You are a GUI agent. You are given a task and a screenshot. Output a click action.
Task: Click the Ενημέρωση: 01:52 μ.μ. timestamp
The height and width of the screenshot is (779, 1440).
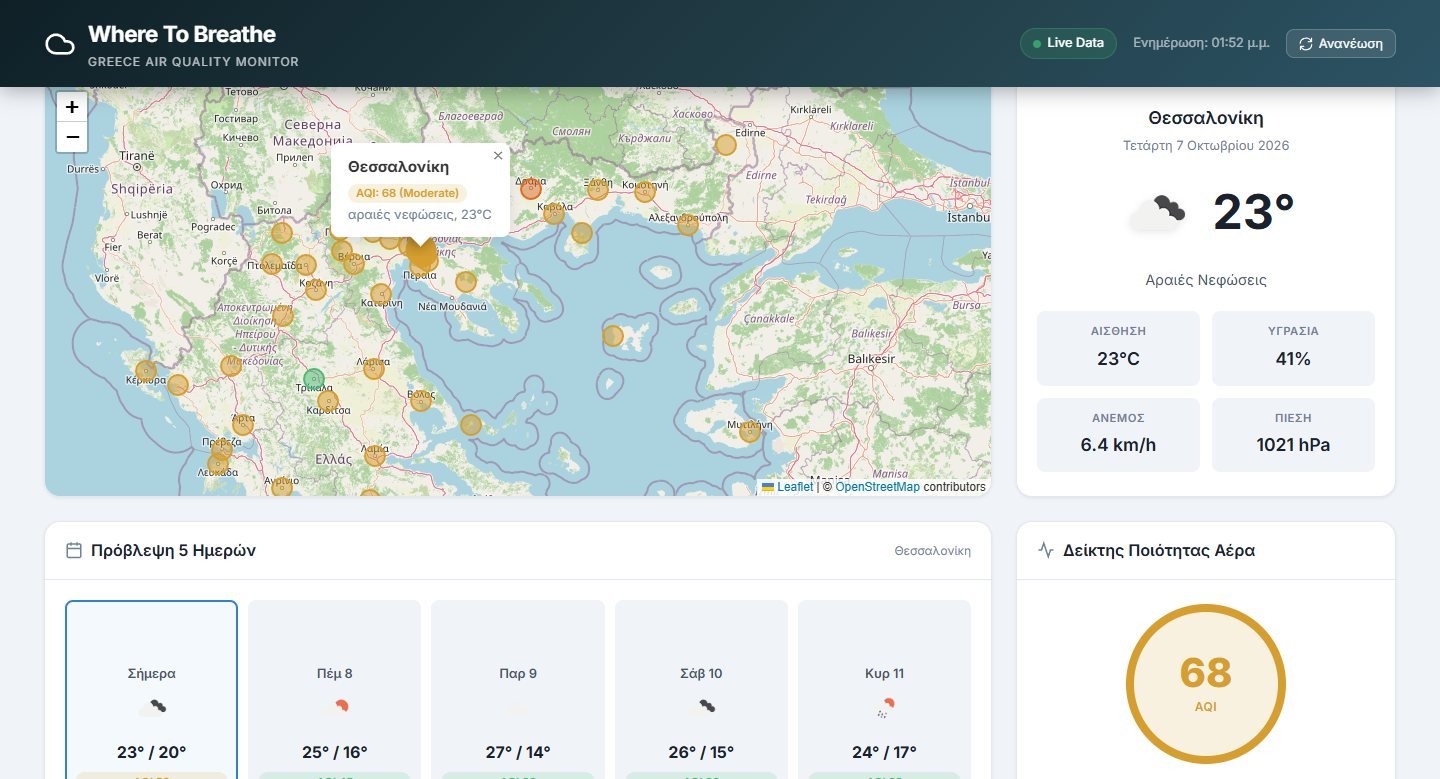point(1201,44)
